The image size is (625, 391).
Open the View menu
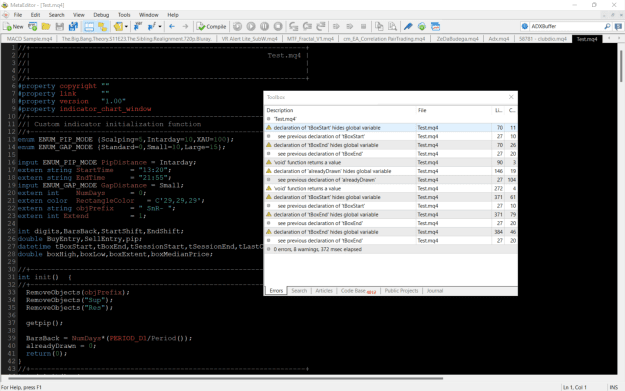(79, 15)
